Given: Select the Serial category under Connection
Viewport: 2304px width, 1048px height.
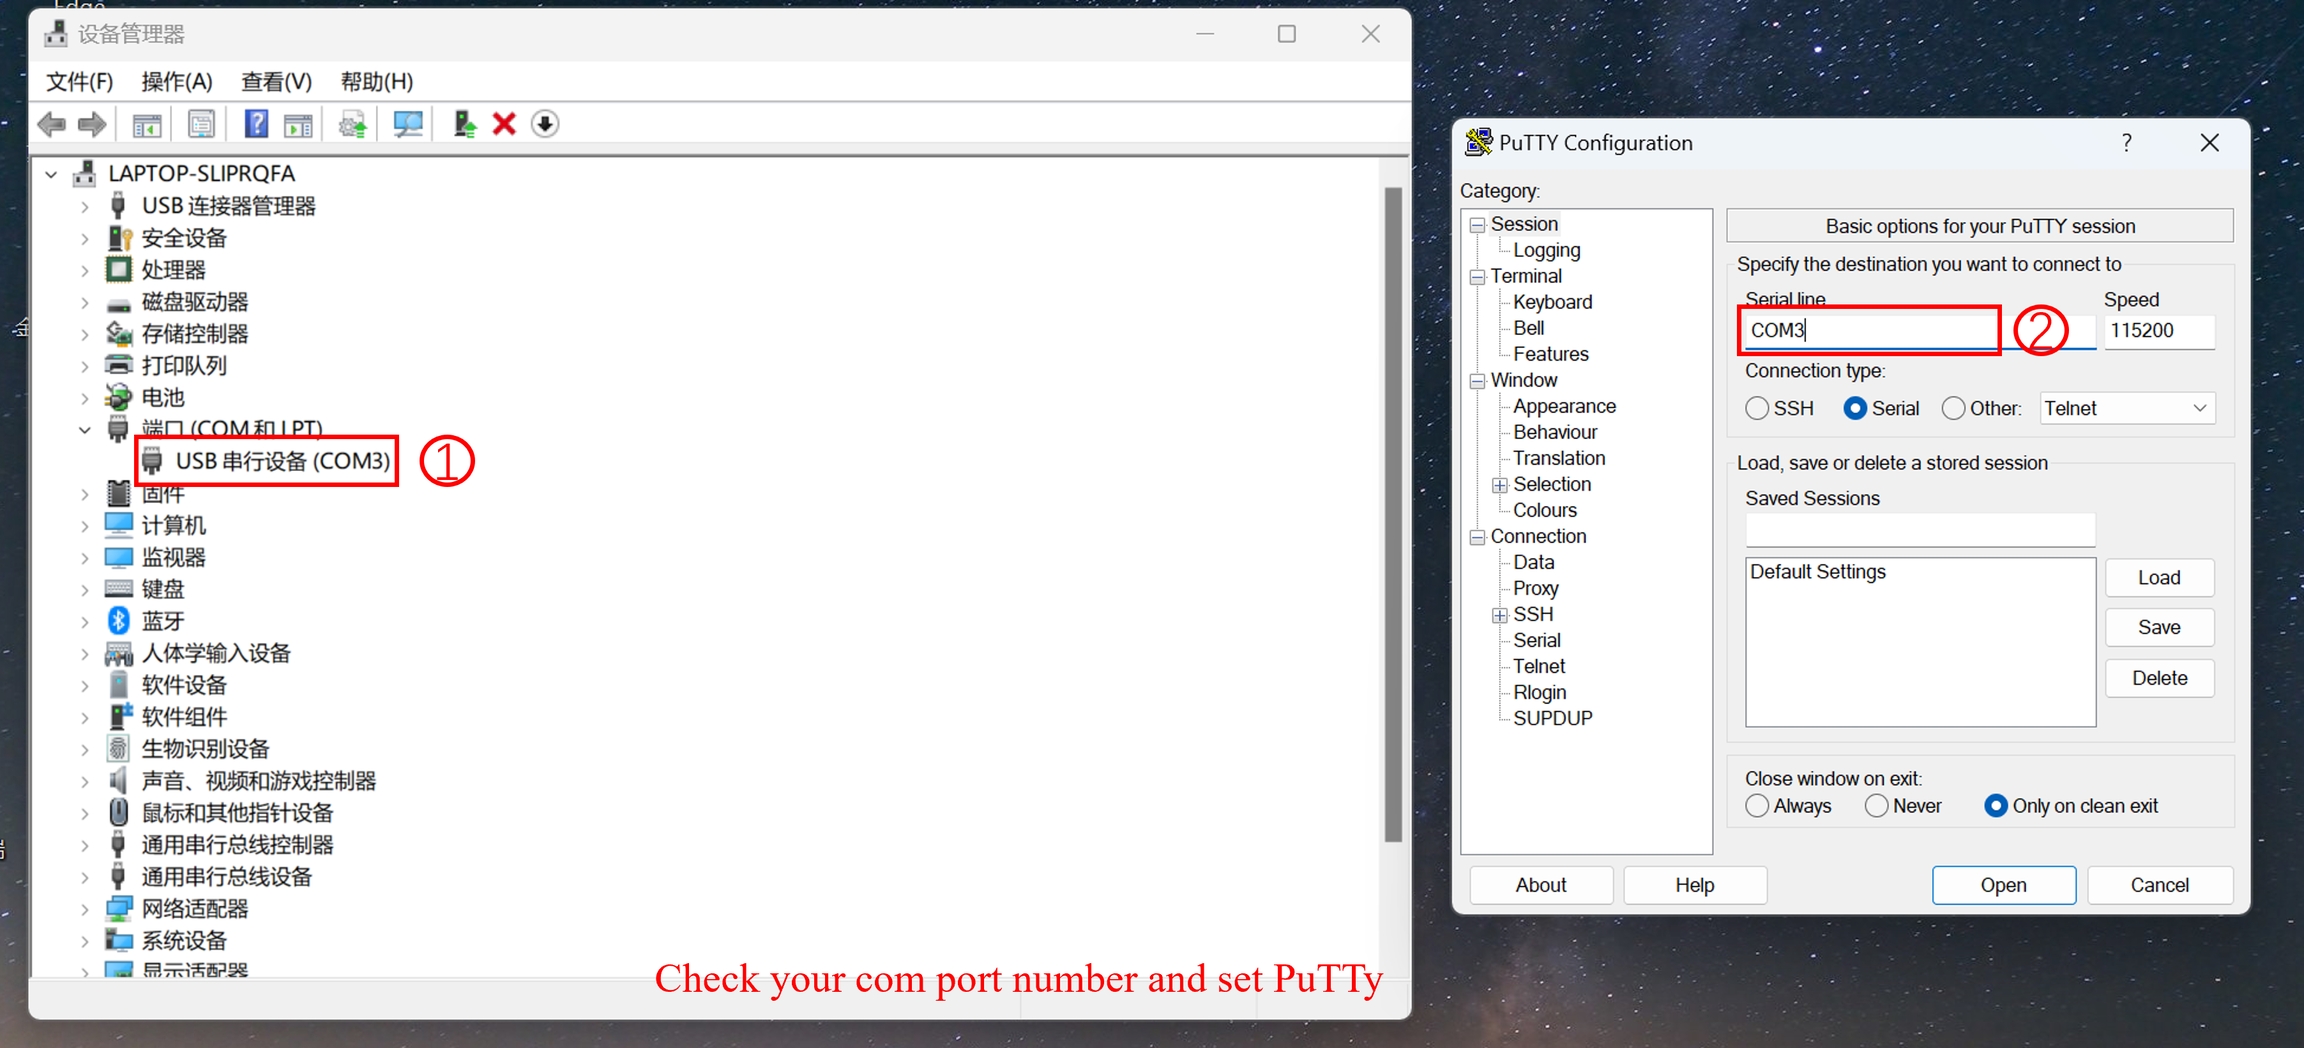Looking at the screenshot, I should [1537, 640].
